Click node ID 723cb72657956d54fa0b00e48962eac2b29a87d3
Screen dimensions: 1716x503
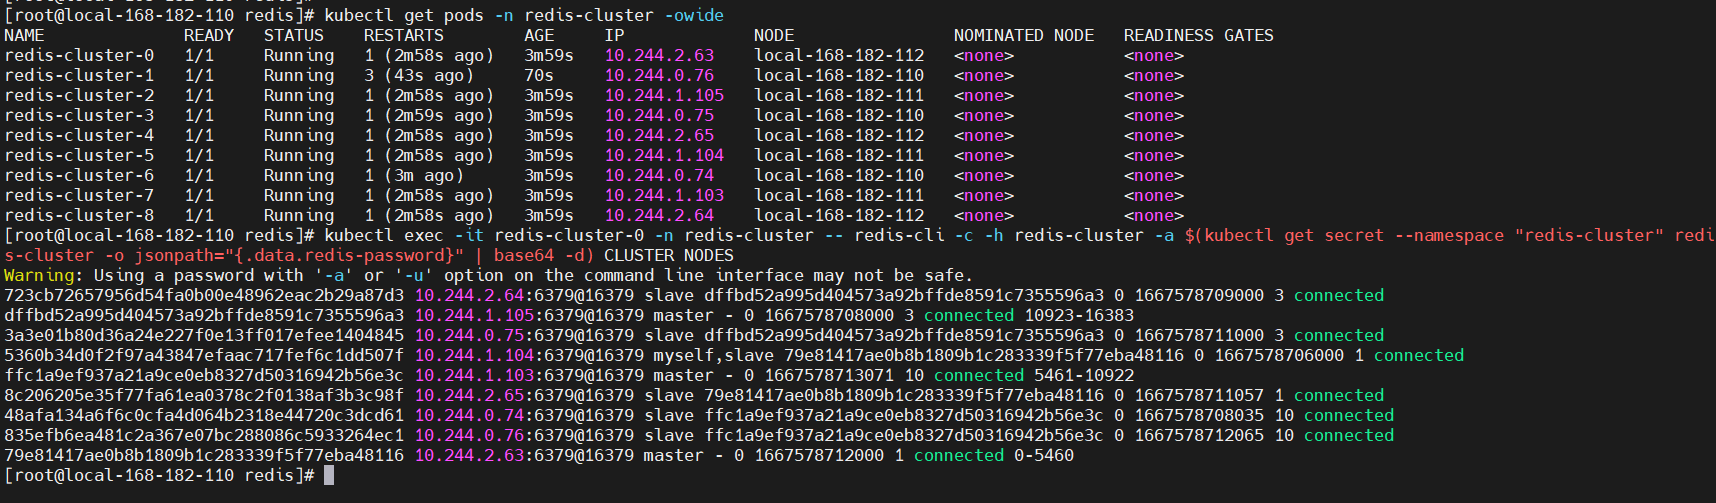click(x=204, y=295)
